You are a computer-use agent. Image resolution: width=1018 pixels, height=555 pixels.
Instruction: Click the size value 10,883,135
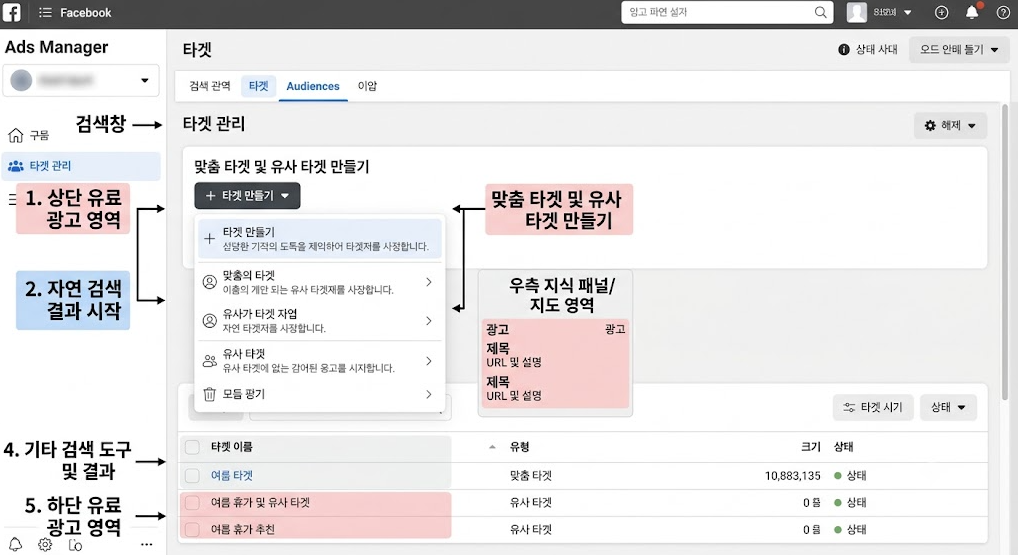(793, 476)
